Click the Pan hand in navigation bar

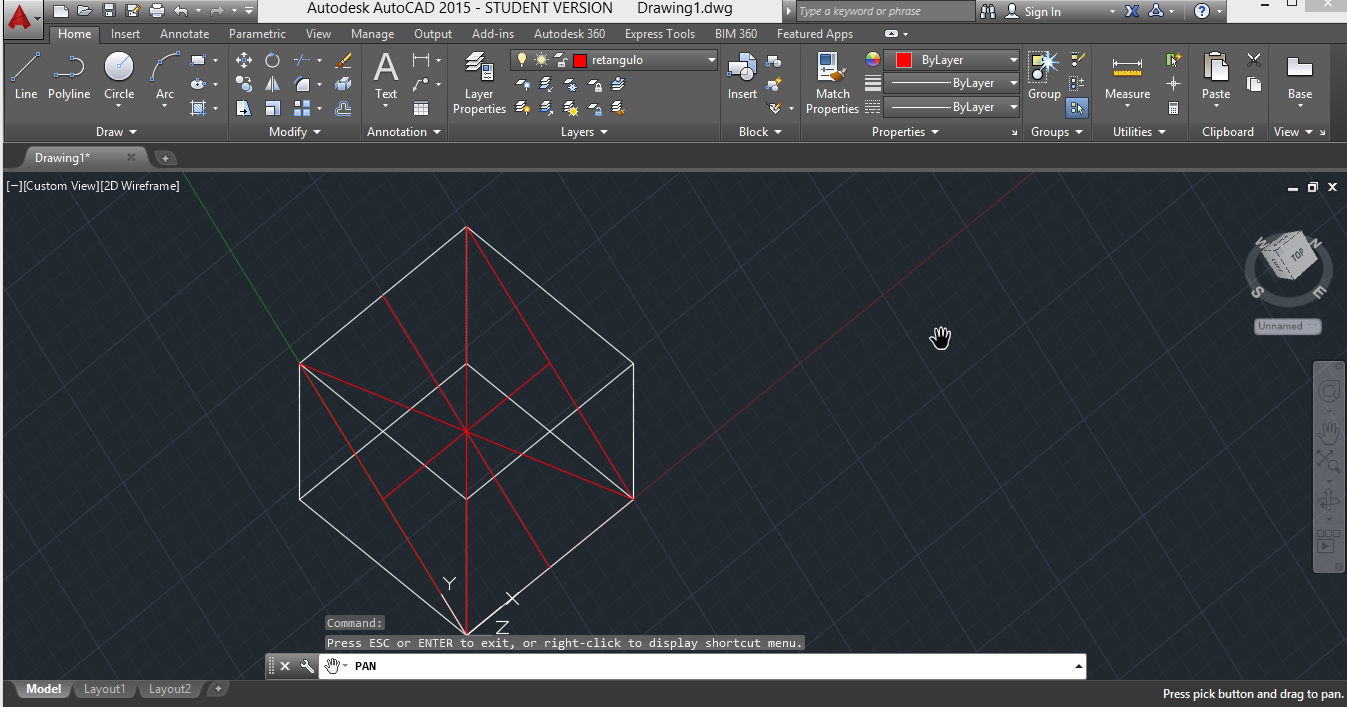tap(1328, 433)
